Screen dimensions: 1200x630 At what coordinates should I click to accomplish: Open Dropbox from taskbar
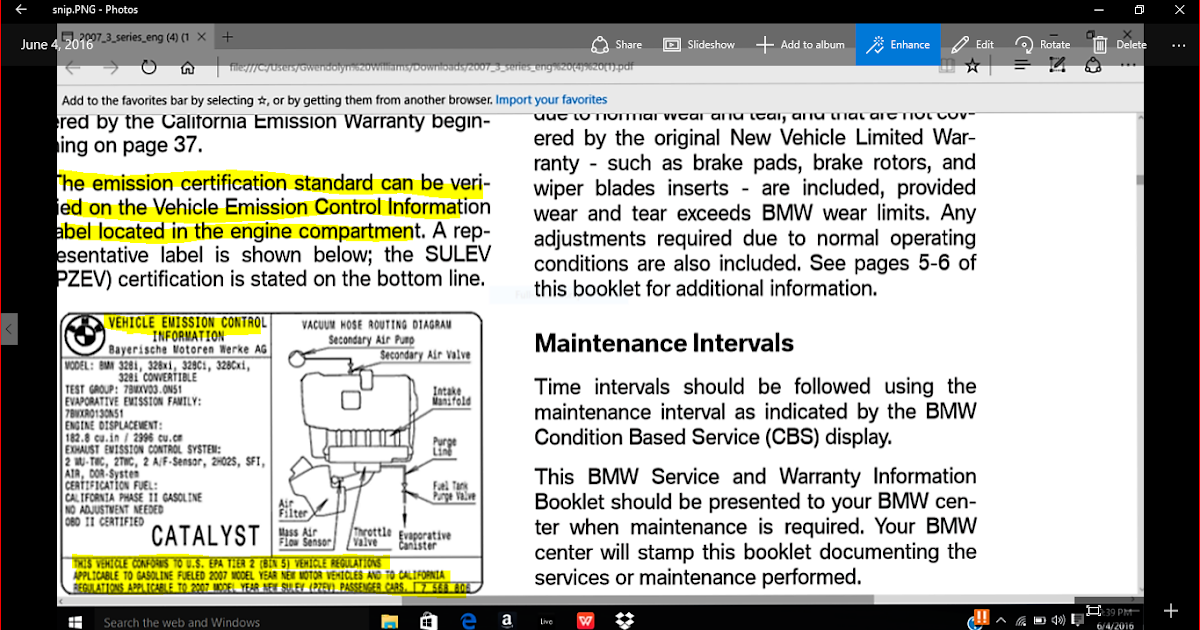point(625,621)
